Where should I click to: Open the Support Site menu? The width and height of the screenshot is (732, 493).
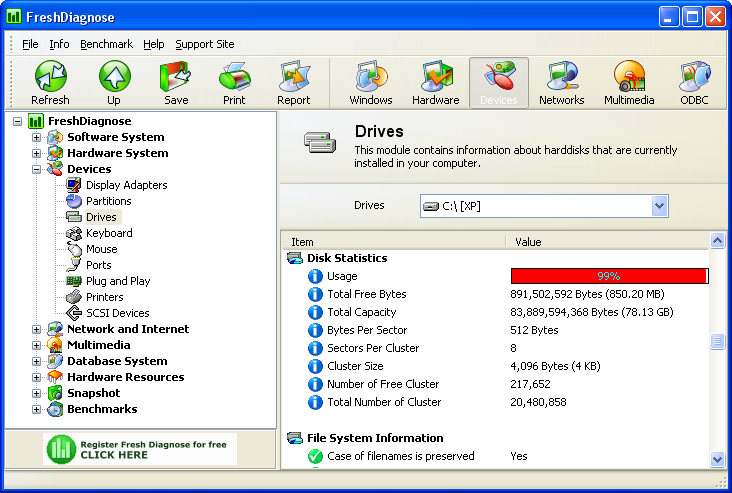pos(205,44)
